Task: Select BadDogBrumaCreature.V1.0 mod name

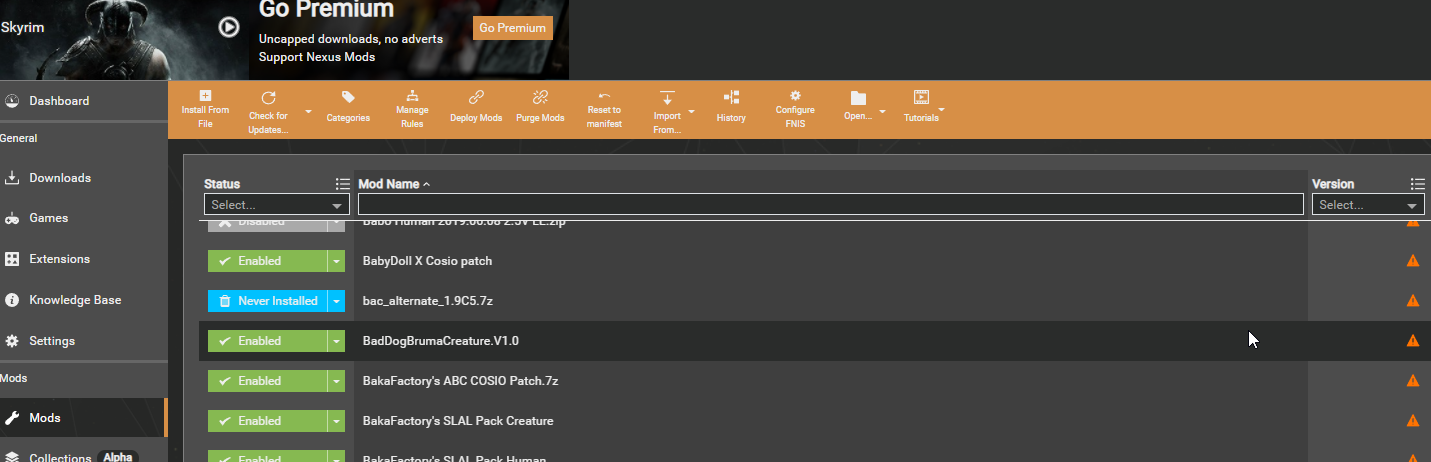Action: coord(440,341)
